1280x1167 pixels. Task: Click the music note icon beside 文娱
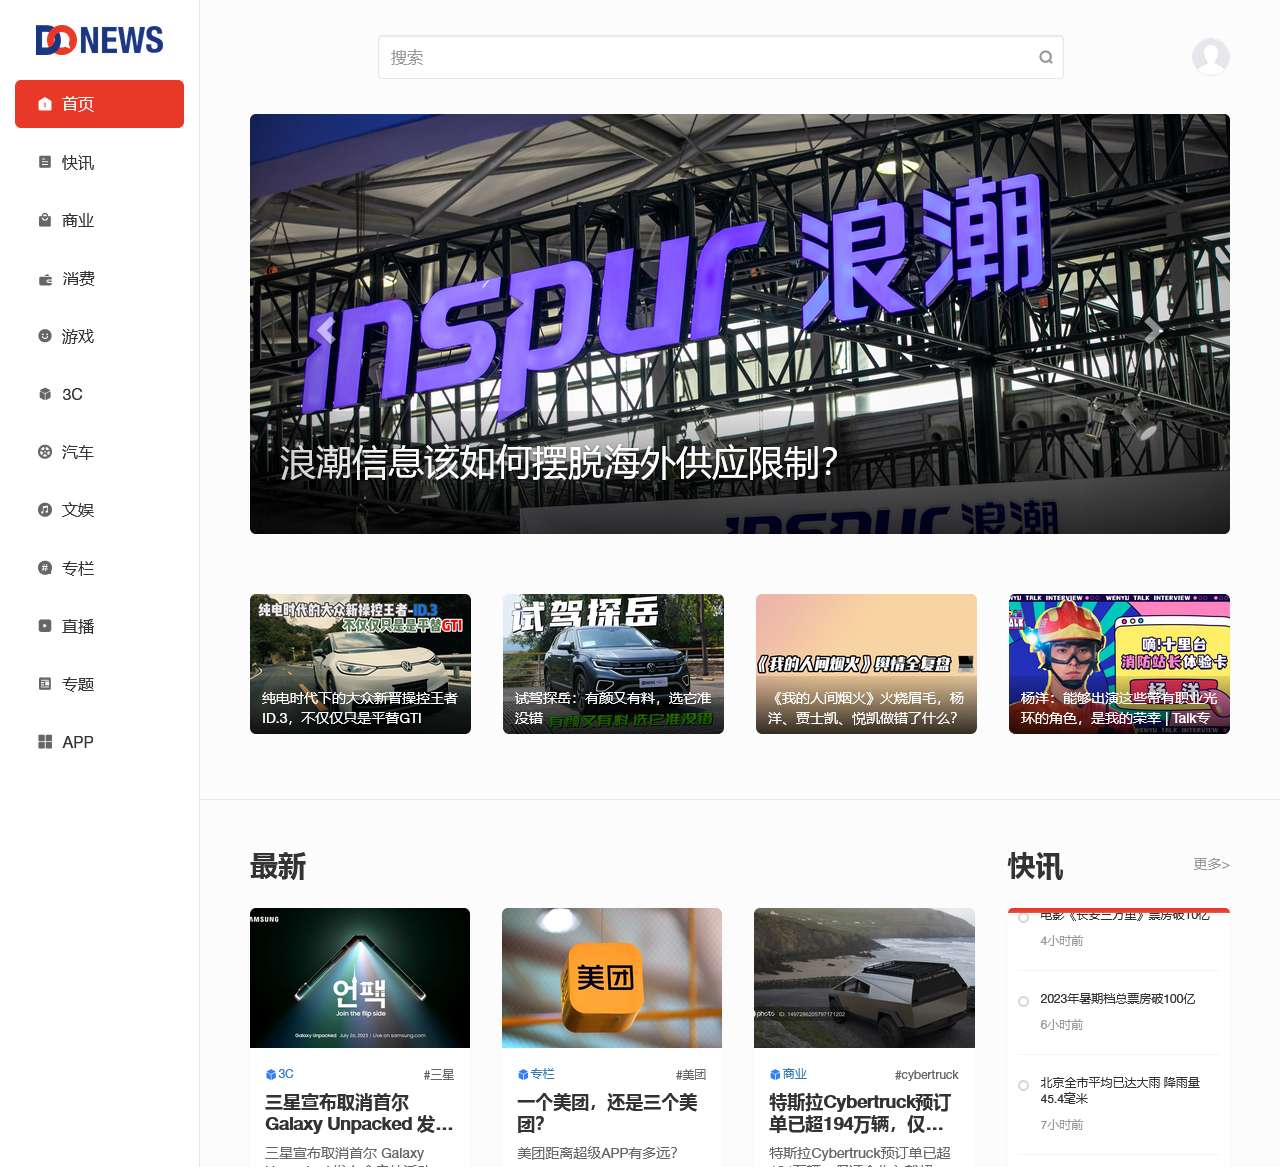pyautogui.click(x=45, y=510)
